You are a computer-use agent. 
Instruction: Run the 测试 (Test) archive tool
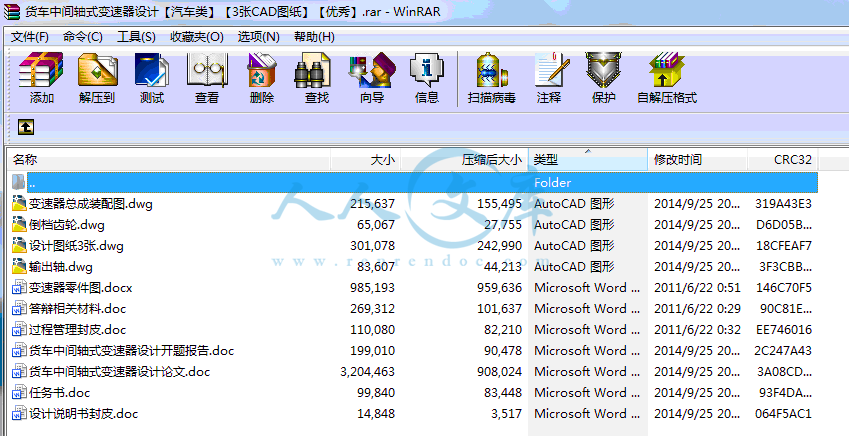point(152,70)
